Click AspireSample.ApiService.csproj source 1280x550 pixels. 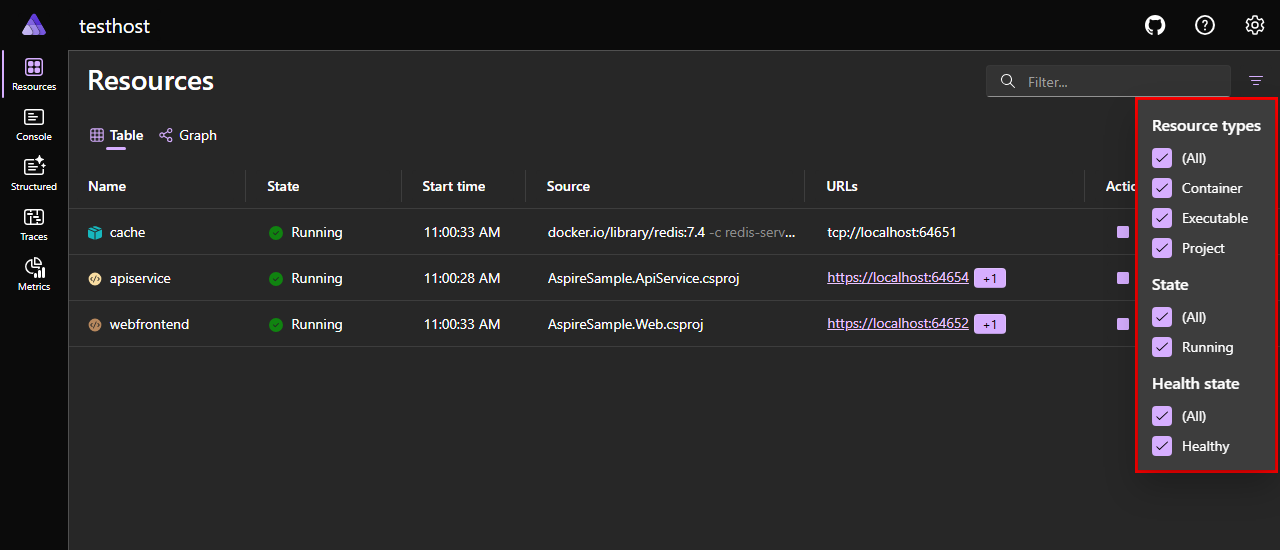tap(644, 278)
